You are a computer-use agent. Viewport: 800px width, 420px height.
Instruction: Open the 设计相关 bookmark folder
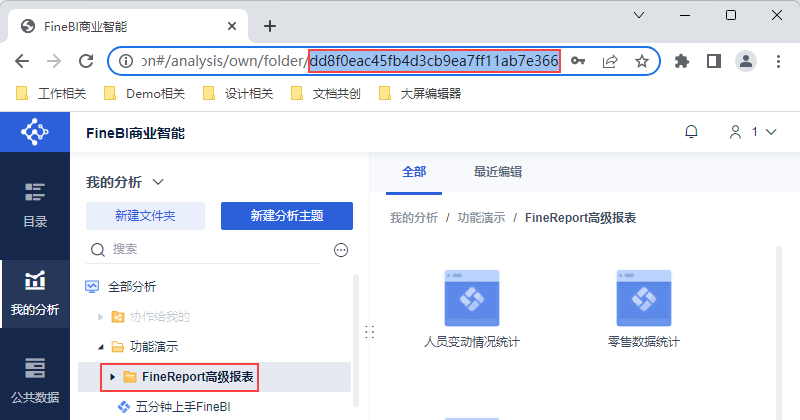click(x=238, y=93)
